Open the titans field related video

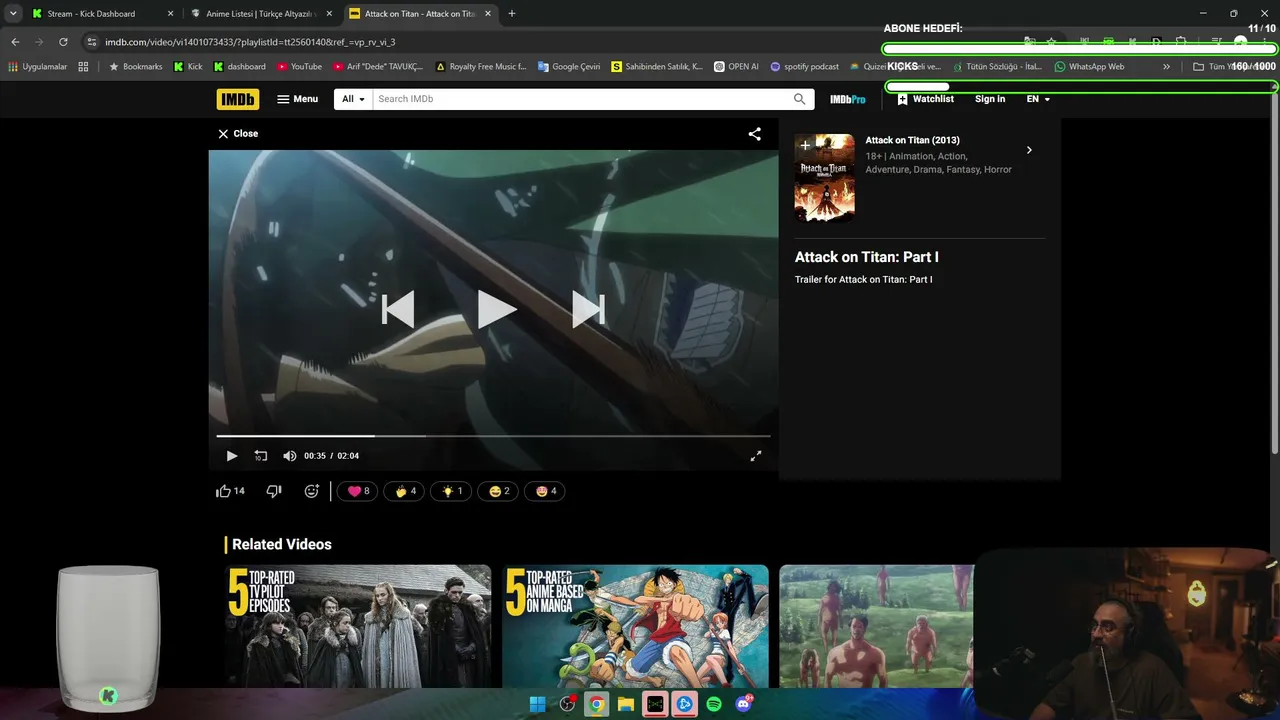pos(876,626)
